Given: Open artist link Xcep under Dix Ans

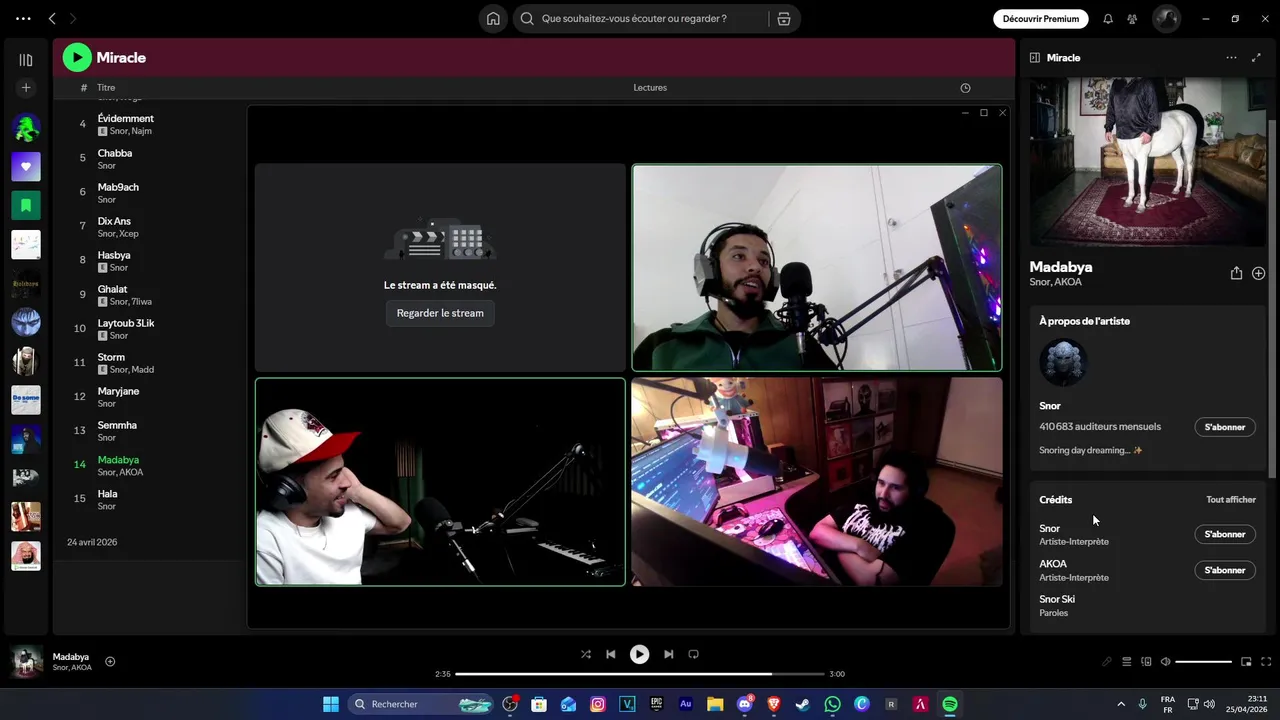Looking at the screenshot, I should click(x=129, y=234).
